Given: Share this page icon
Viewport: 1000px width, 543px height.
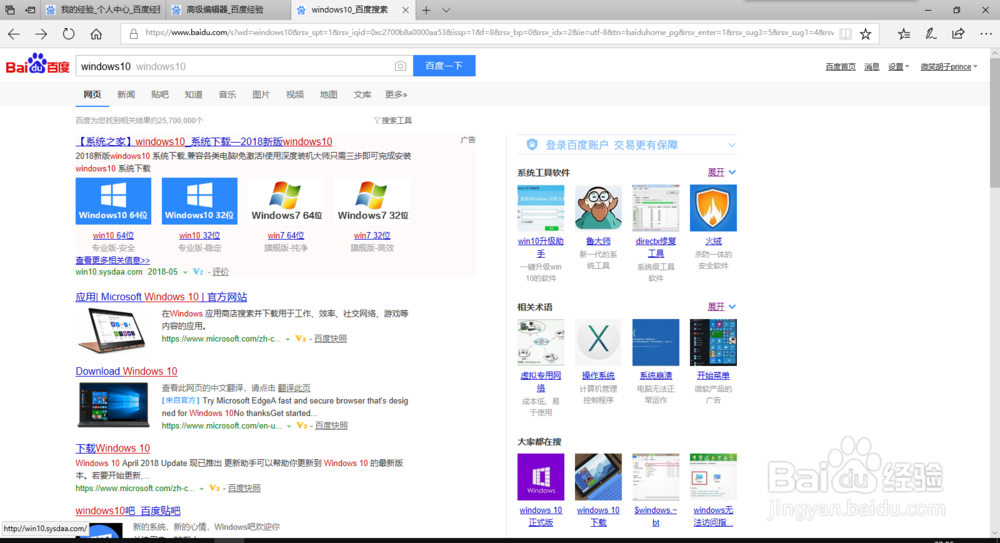Looking at the screenshot, I should 958,34.
